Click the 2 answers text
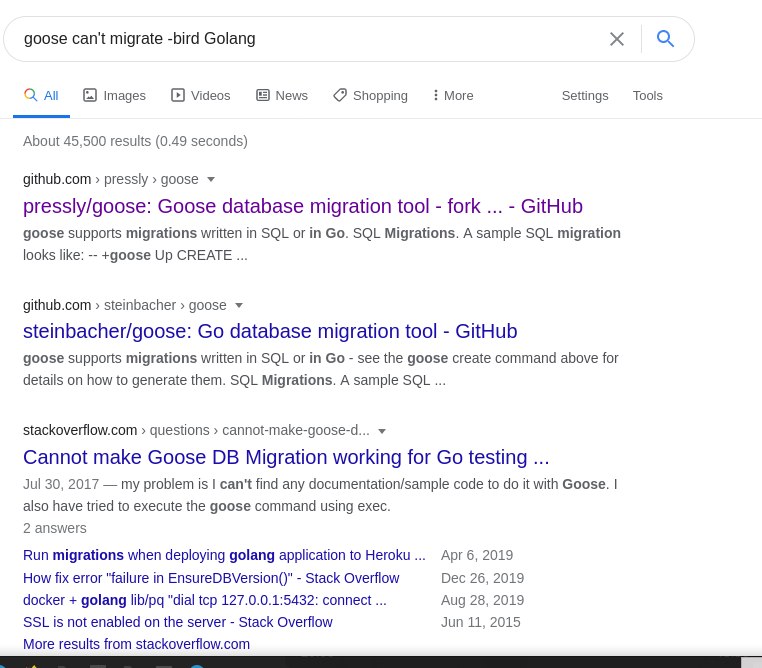The width and height of the screenshot is (762, 668). pyautogui.click(x=54, y=528)
